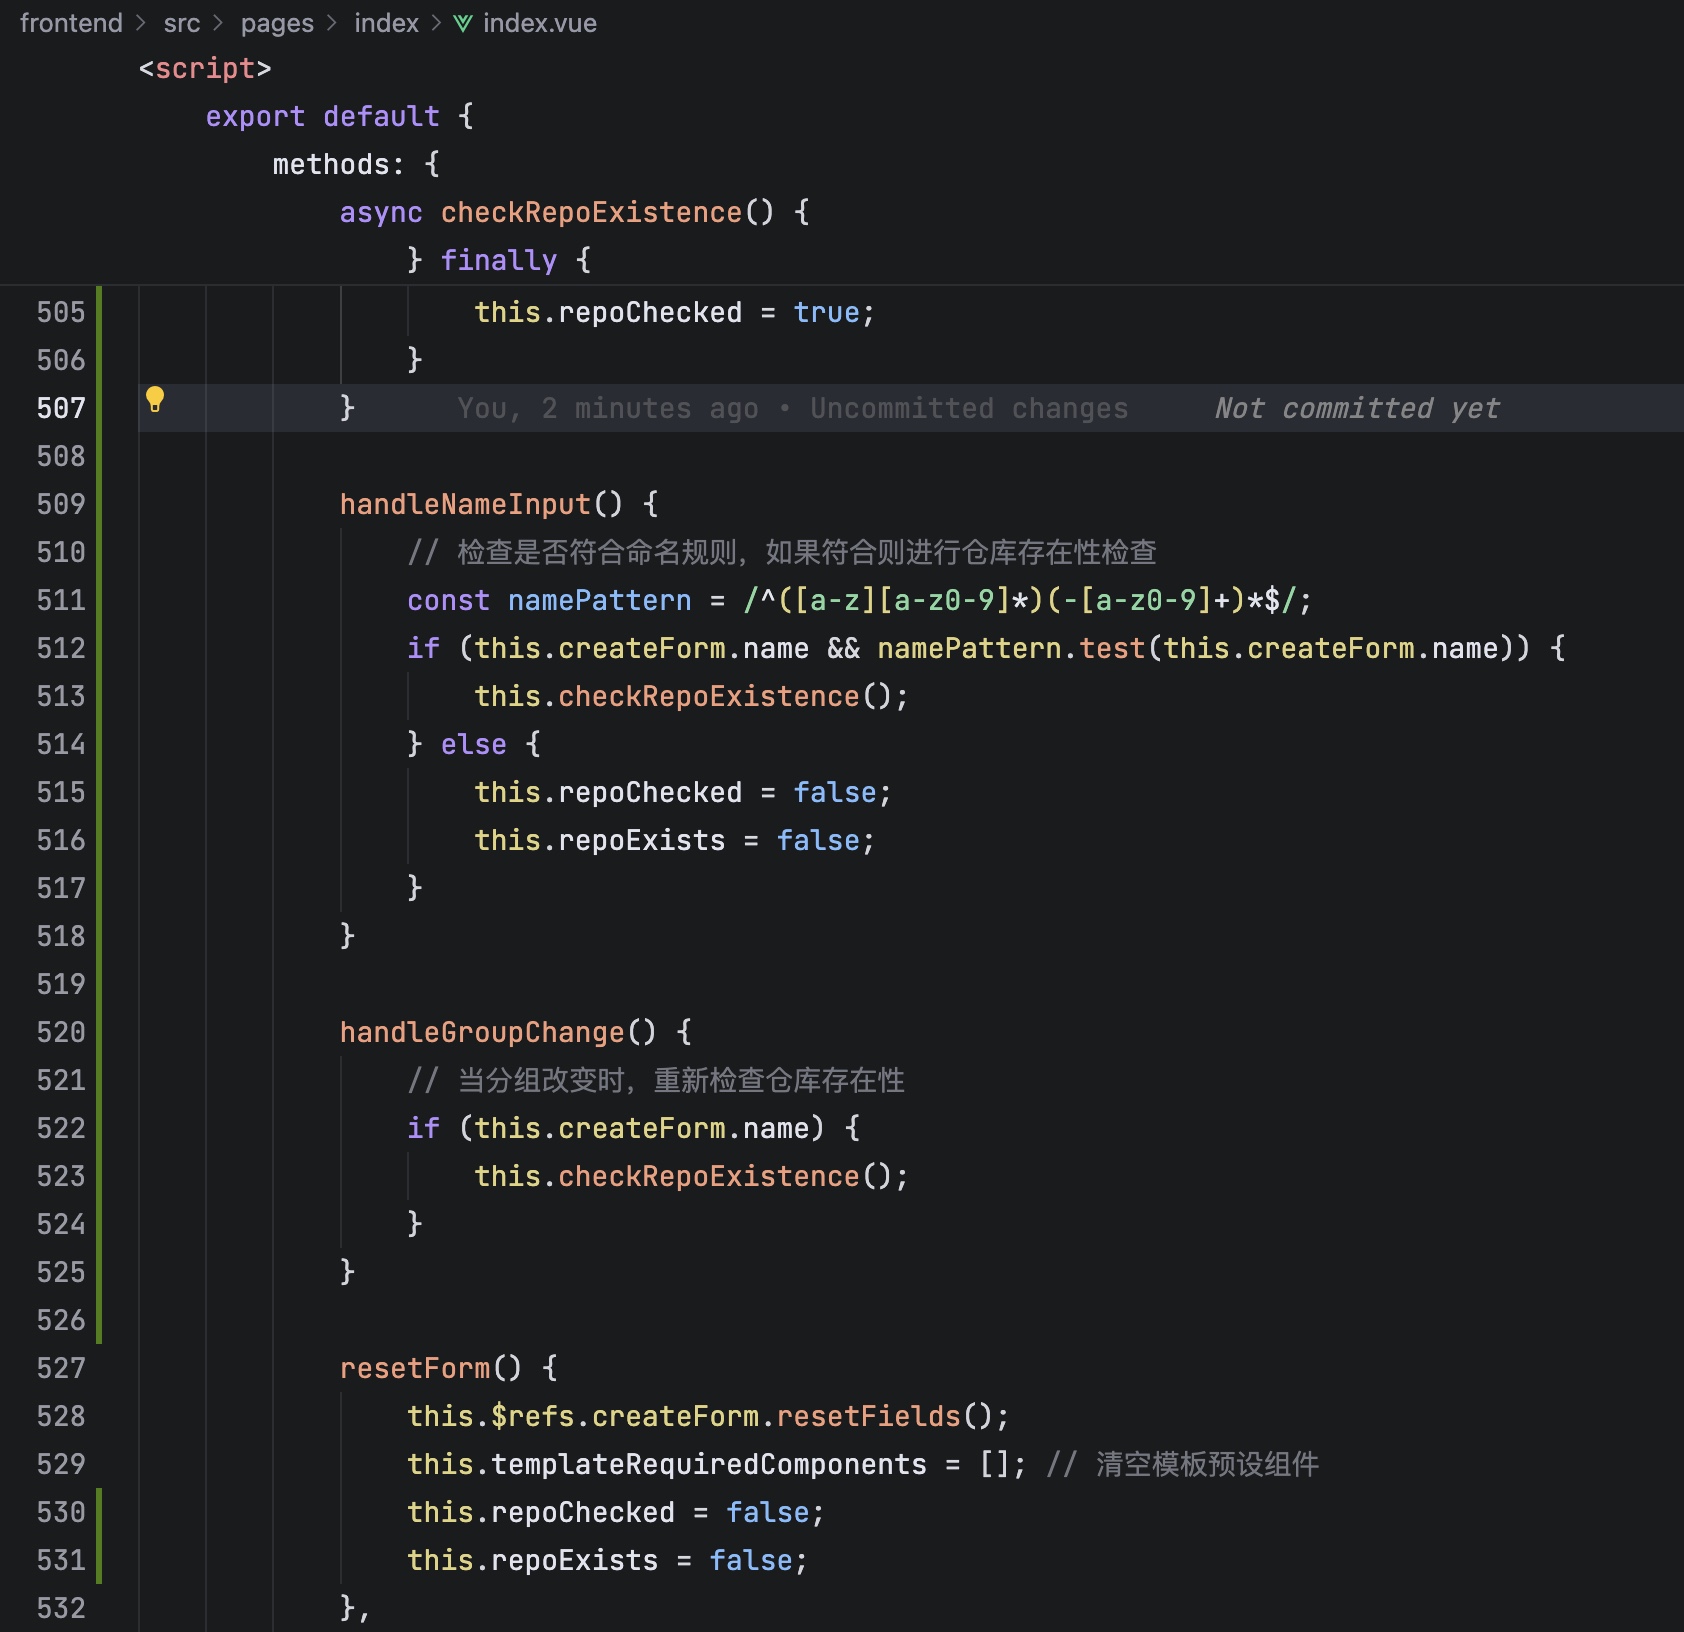The image size is (1684, 1632).
Task: Open the 'src' breadcrumb segment
Action: 182,23
